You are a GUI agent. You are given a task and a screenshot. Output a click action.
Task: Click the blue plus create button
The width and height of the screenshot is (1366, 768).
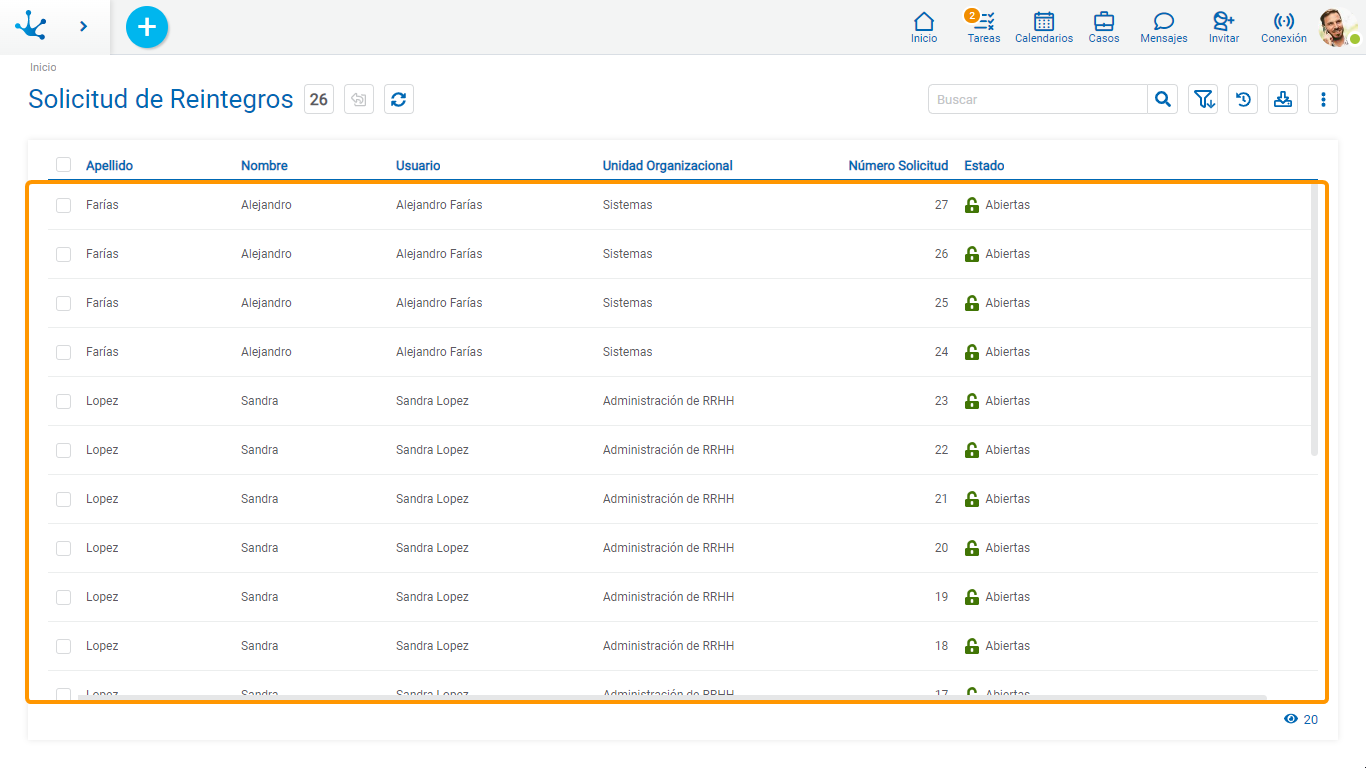click(147, 27)
